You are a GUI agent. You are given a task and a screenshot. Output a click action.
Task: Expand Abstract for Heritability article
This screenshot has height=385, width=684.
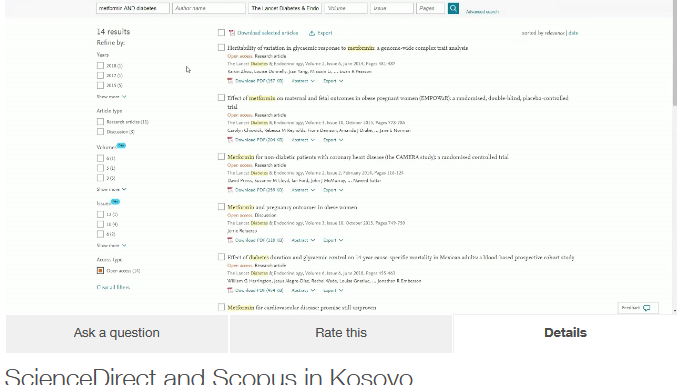[x=303, y=81]
